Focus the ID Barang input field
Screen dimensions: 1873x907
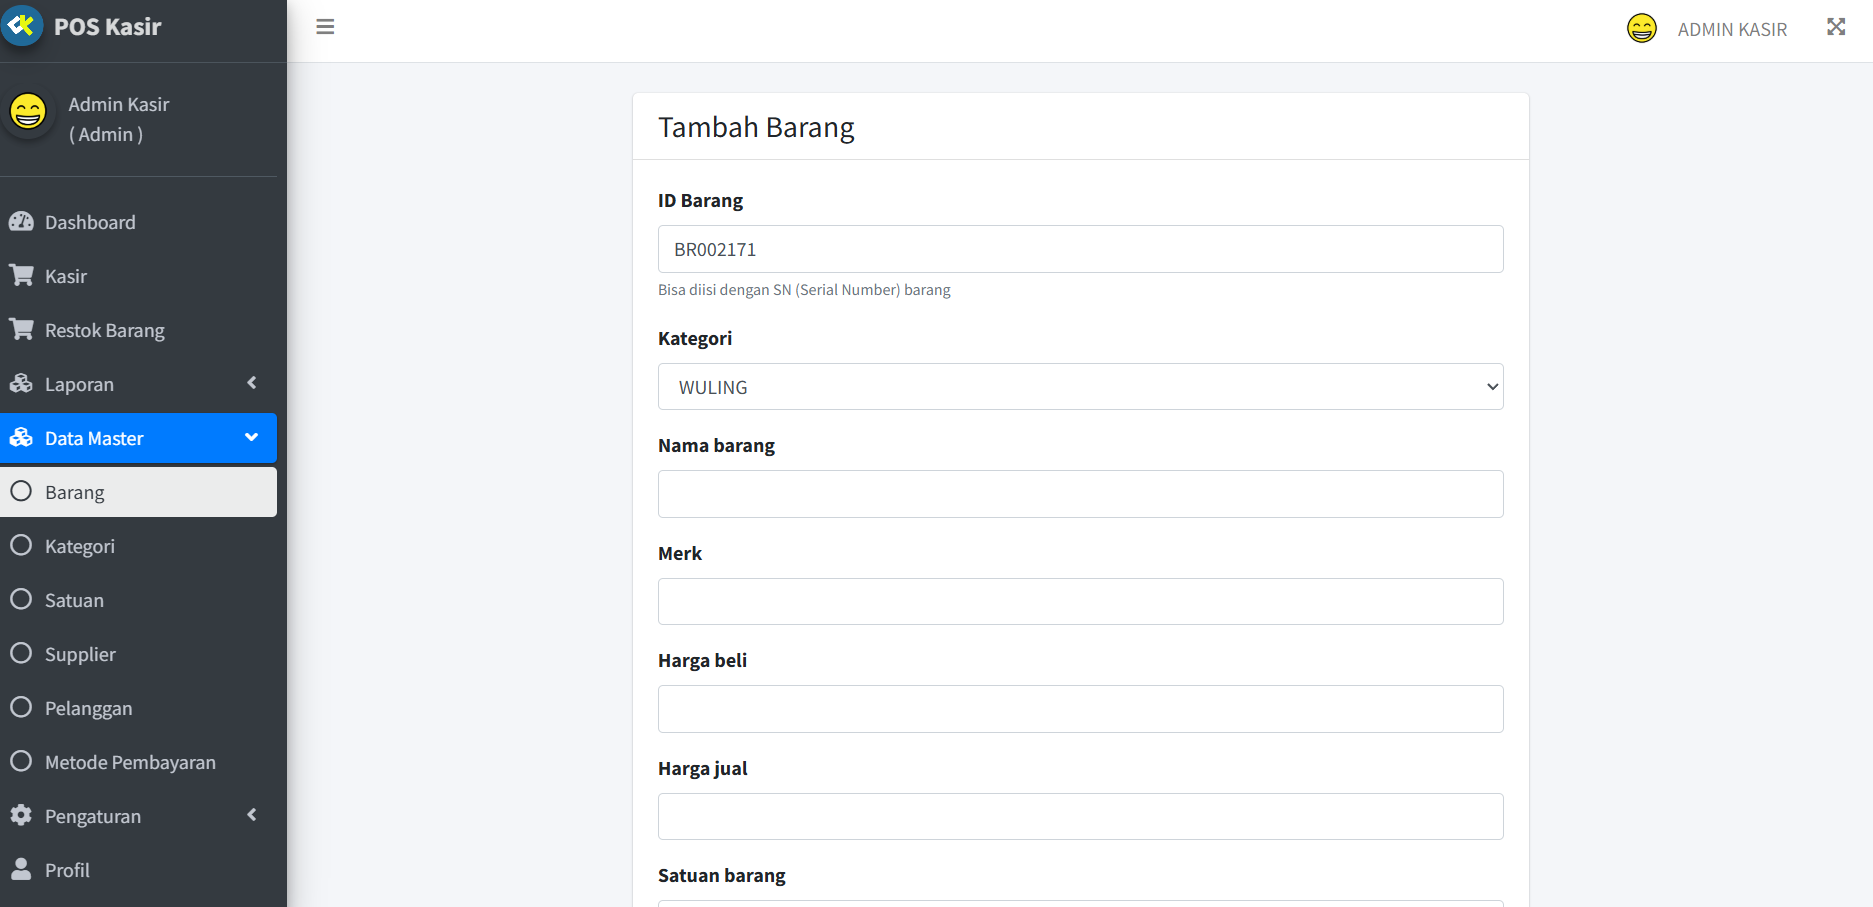(x=1080, y=249)
